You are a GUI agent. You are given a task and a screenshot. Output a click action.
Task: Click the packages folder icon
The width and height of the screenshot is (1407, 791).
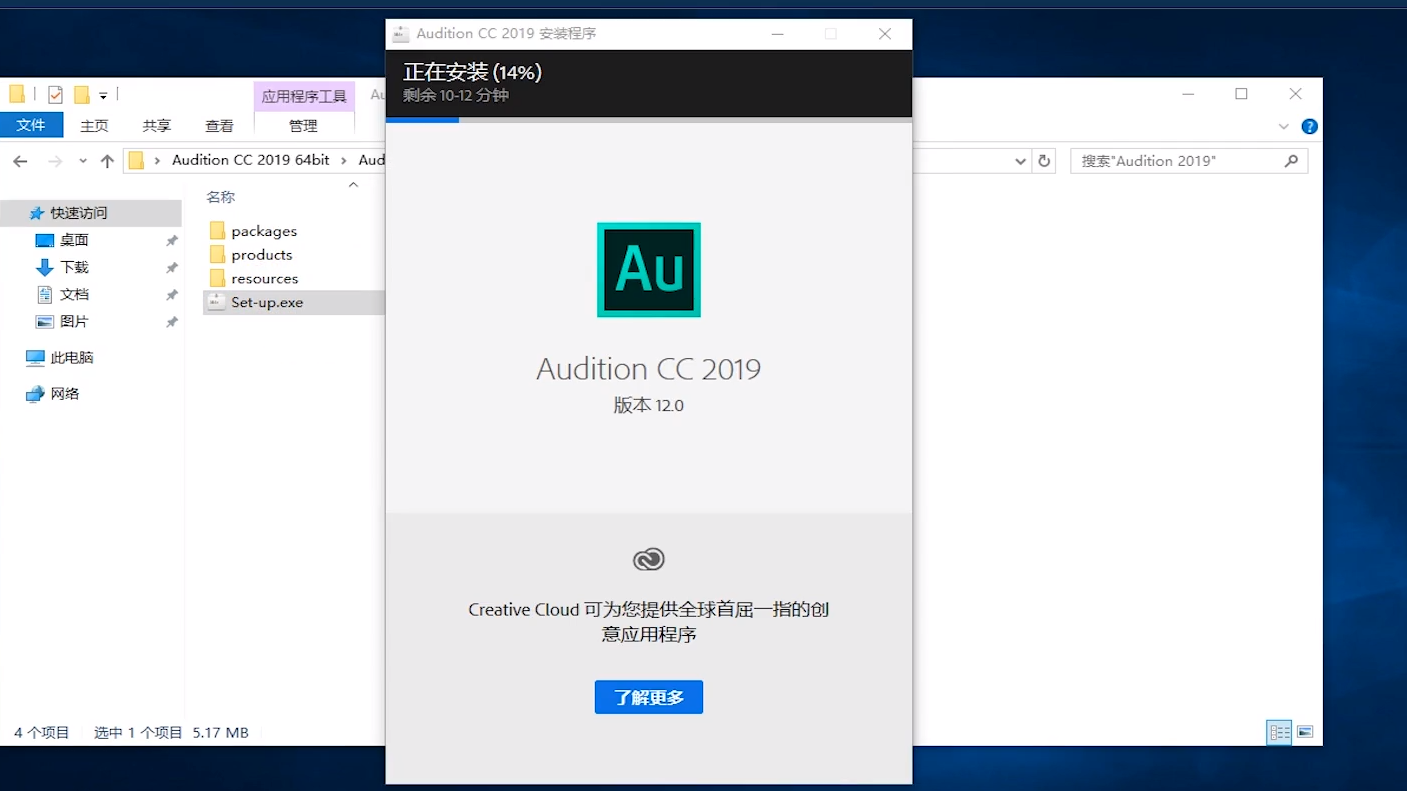click(x=217, y=231)
